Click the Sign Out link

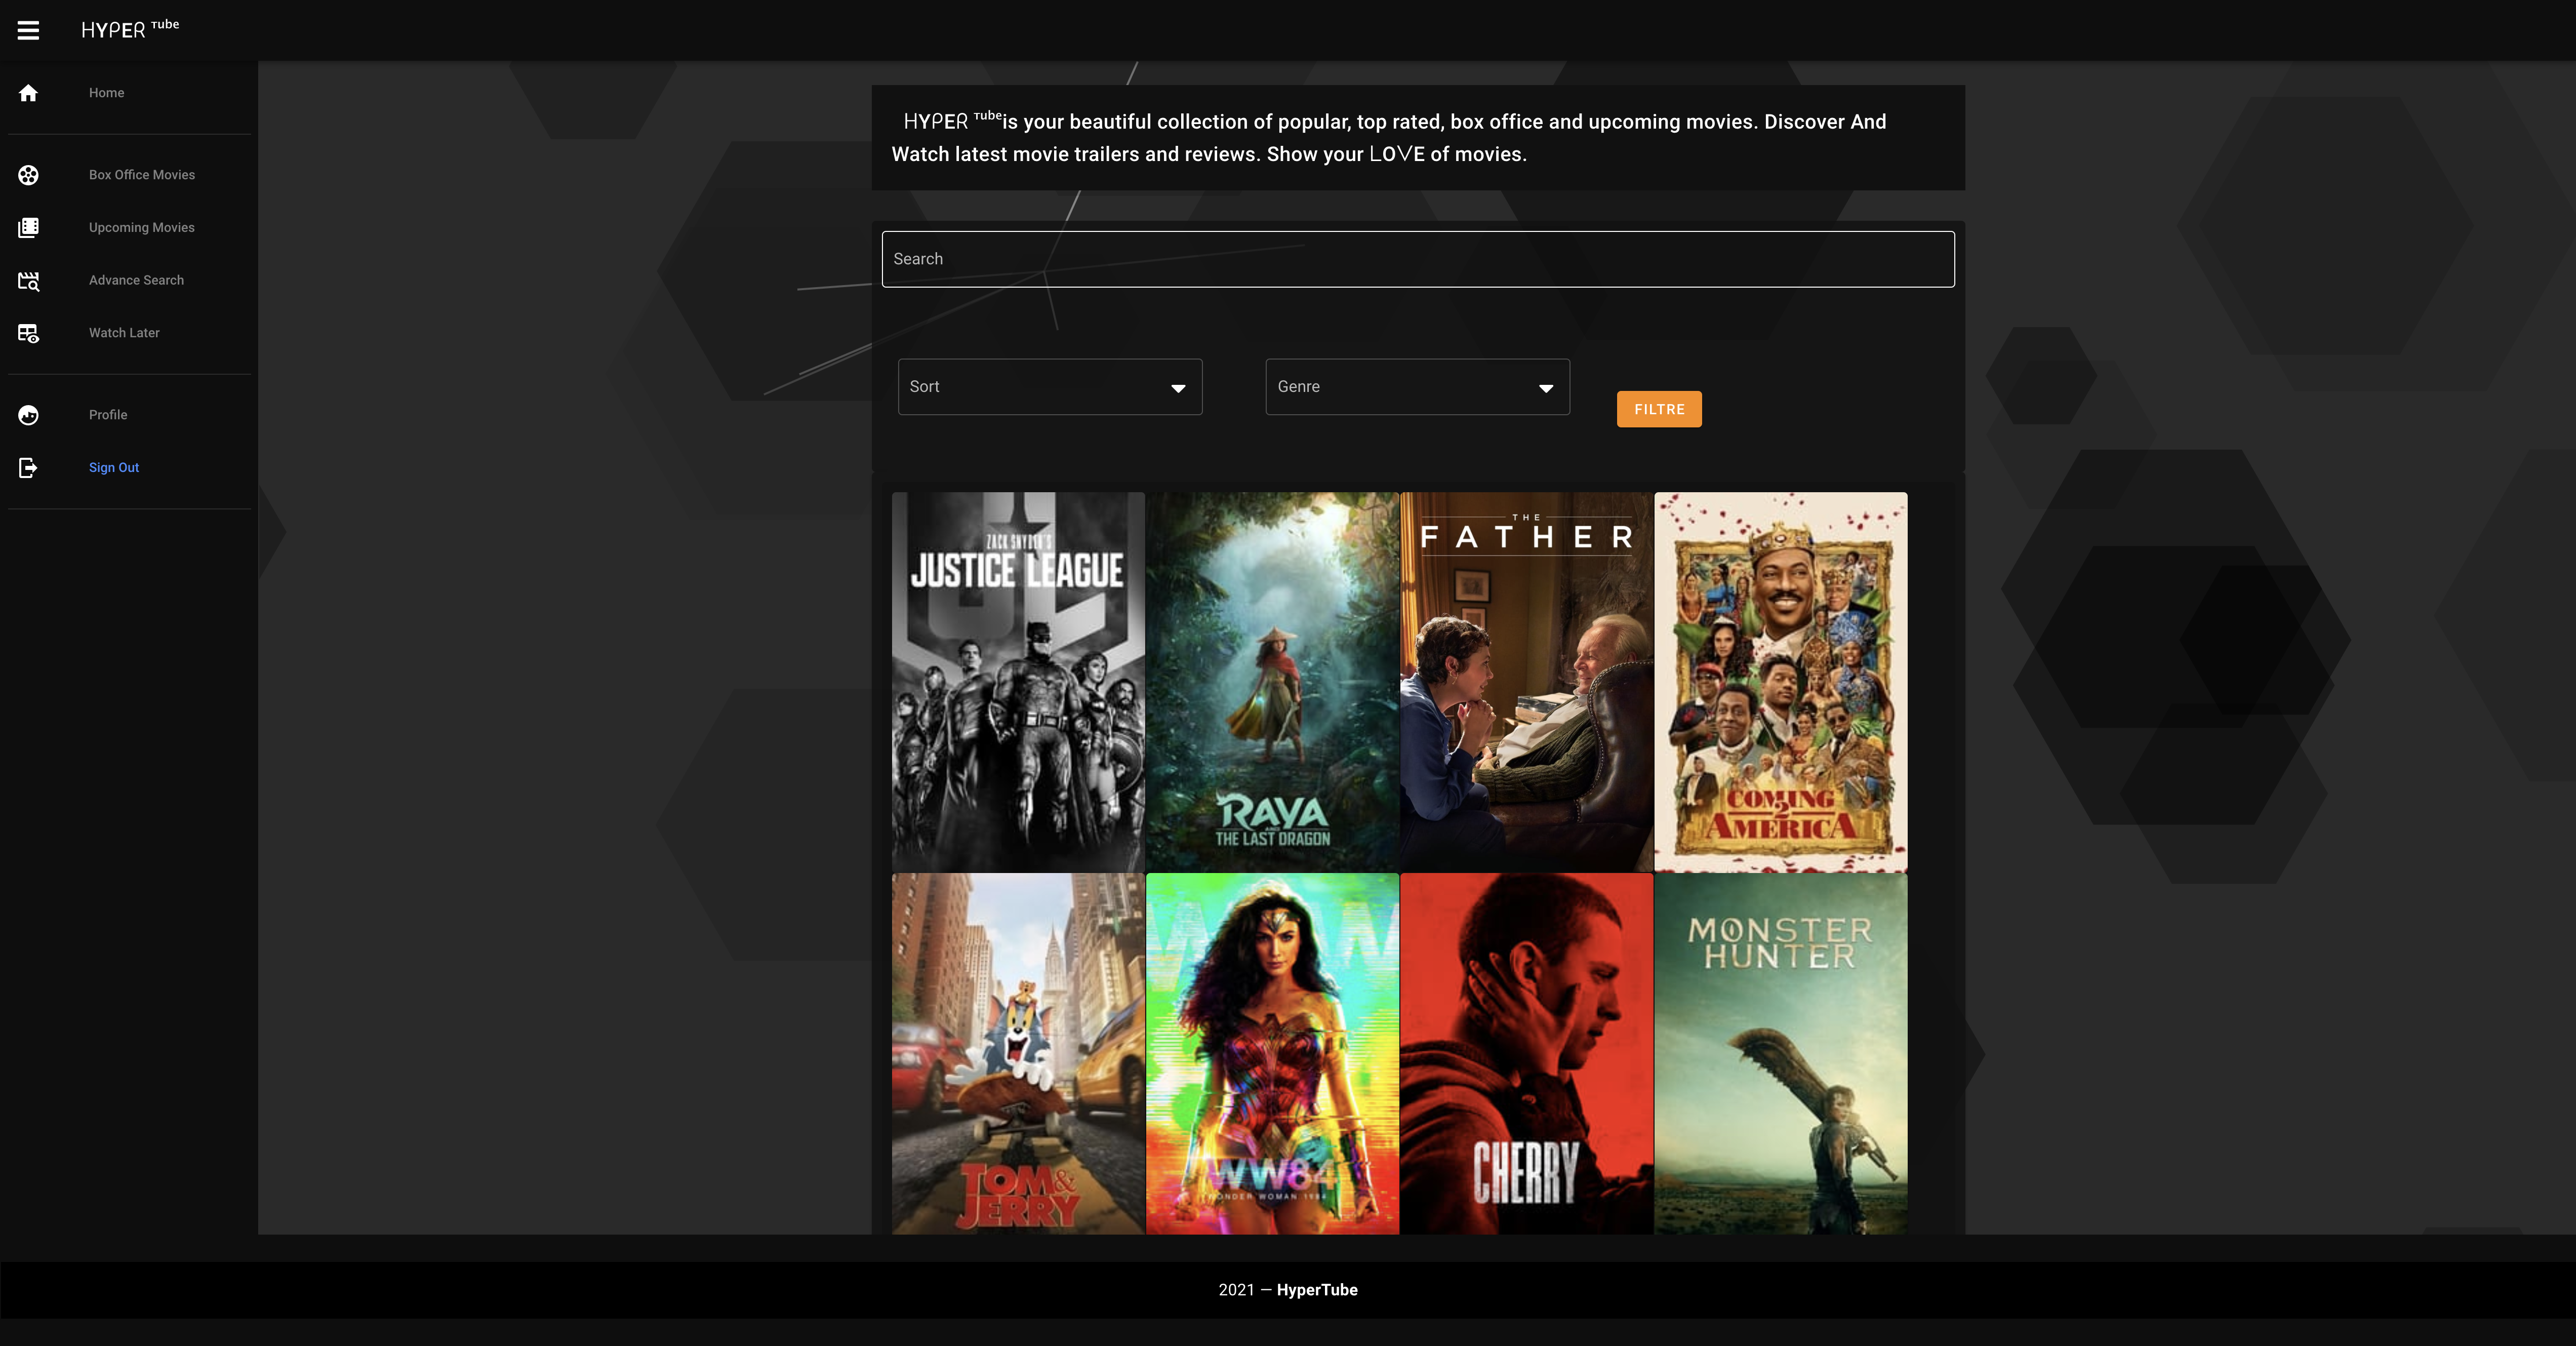click(114, 468)
